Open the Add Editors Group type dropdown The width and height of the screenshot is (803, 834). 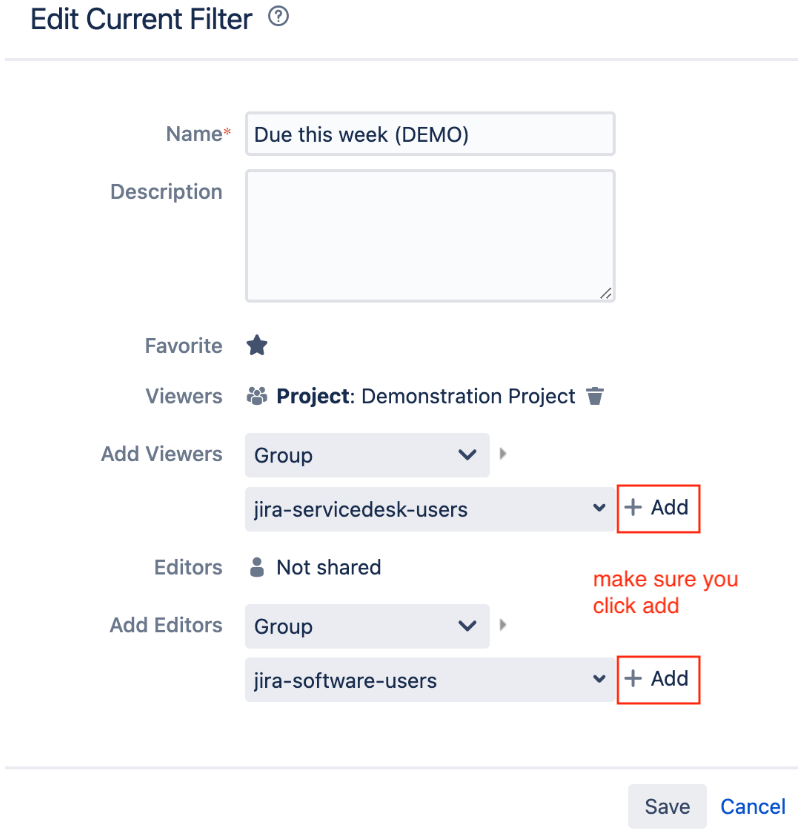coord(367,626)
